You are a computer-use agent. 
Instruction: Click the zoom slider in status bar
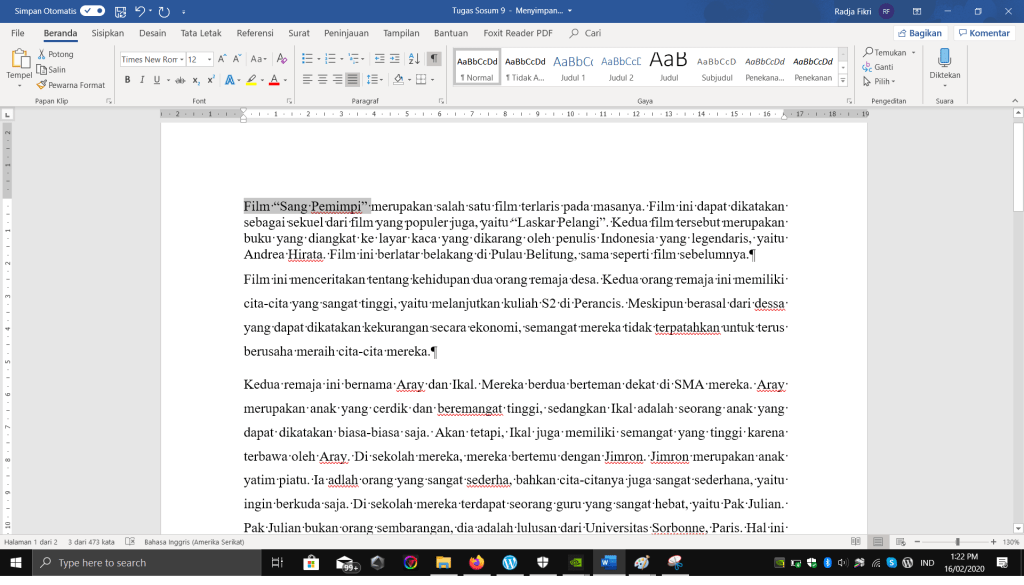point(956,542)
